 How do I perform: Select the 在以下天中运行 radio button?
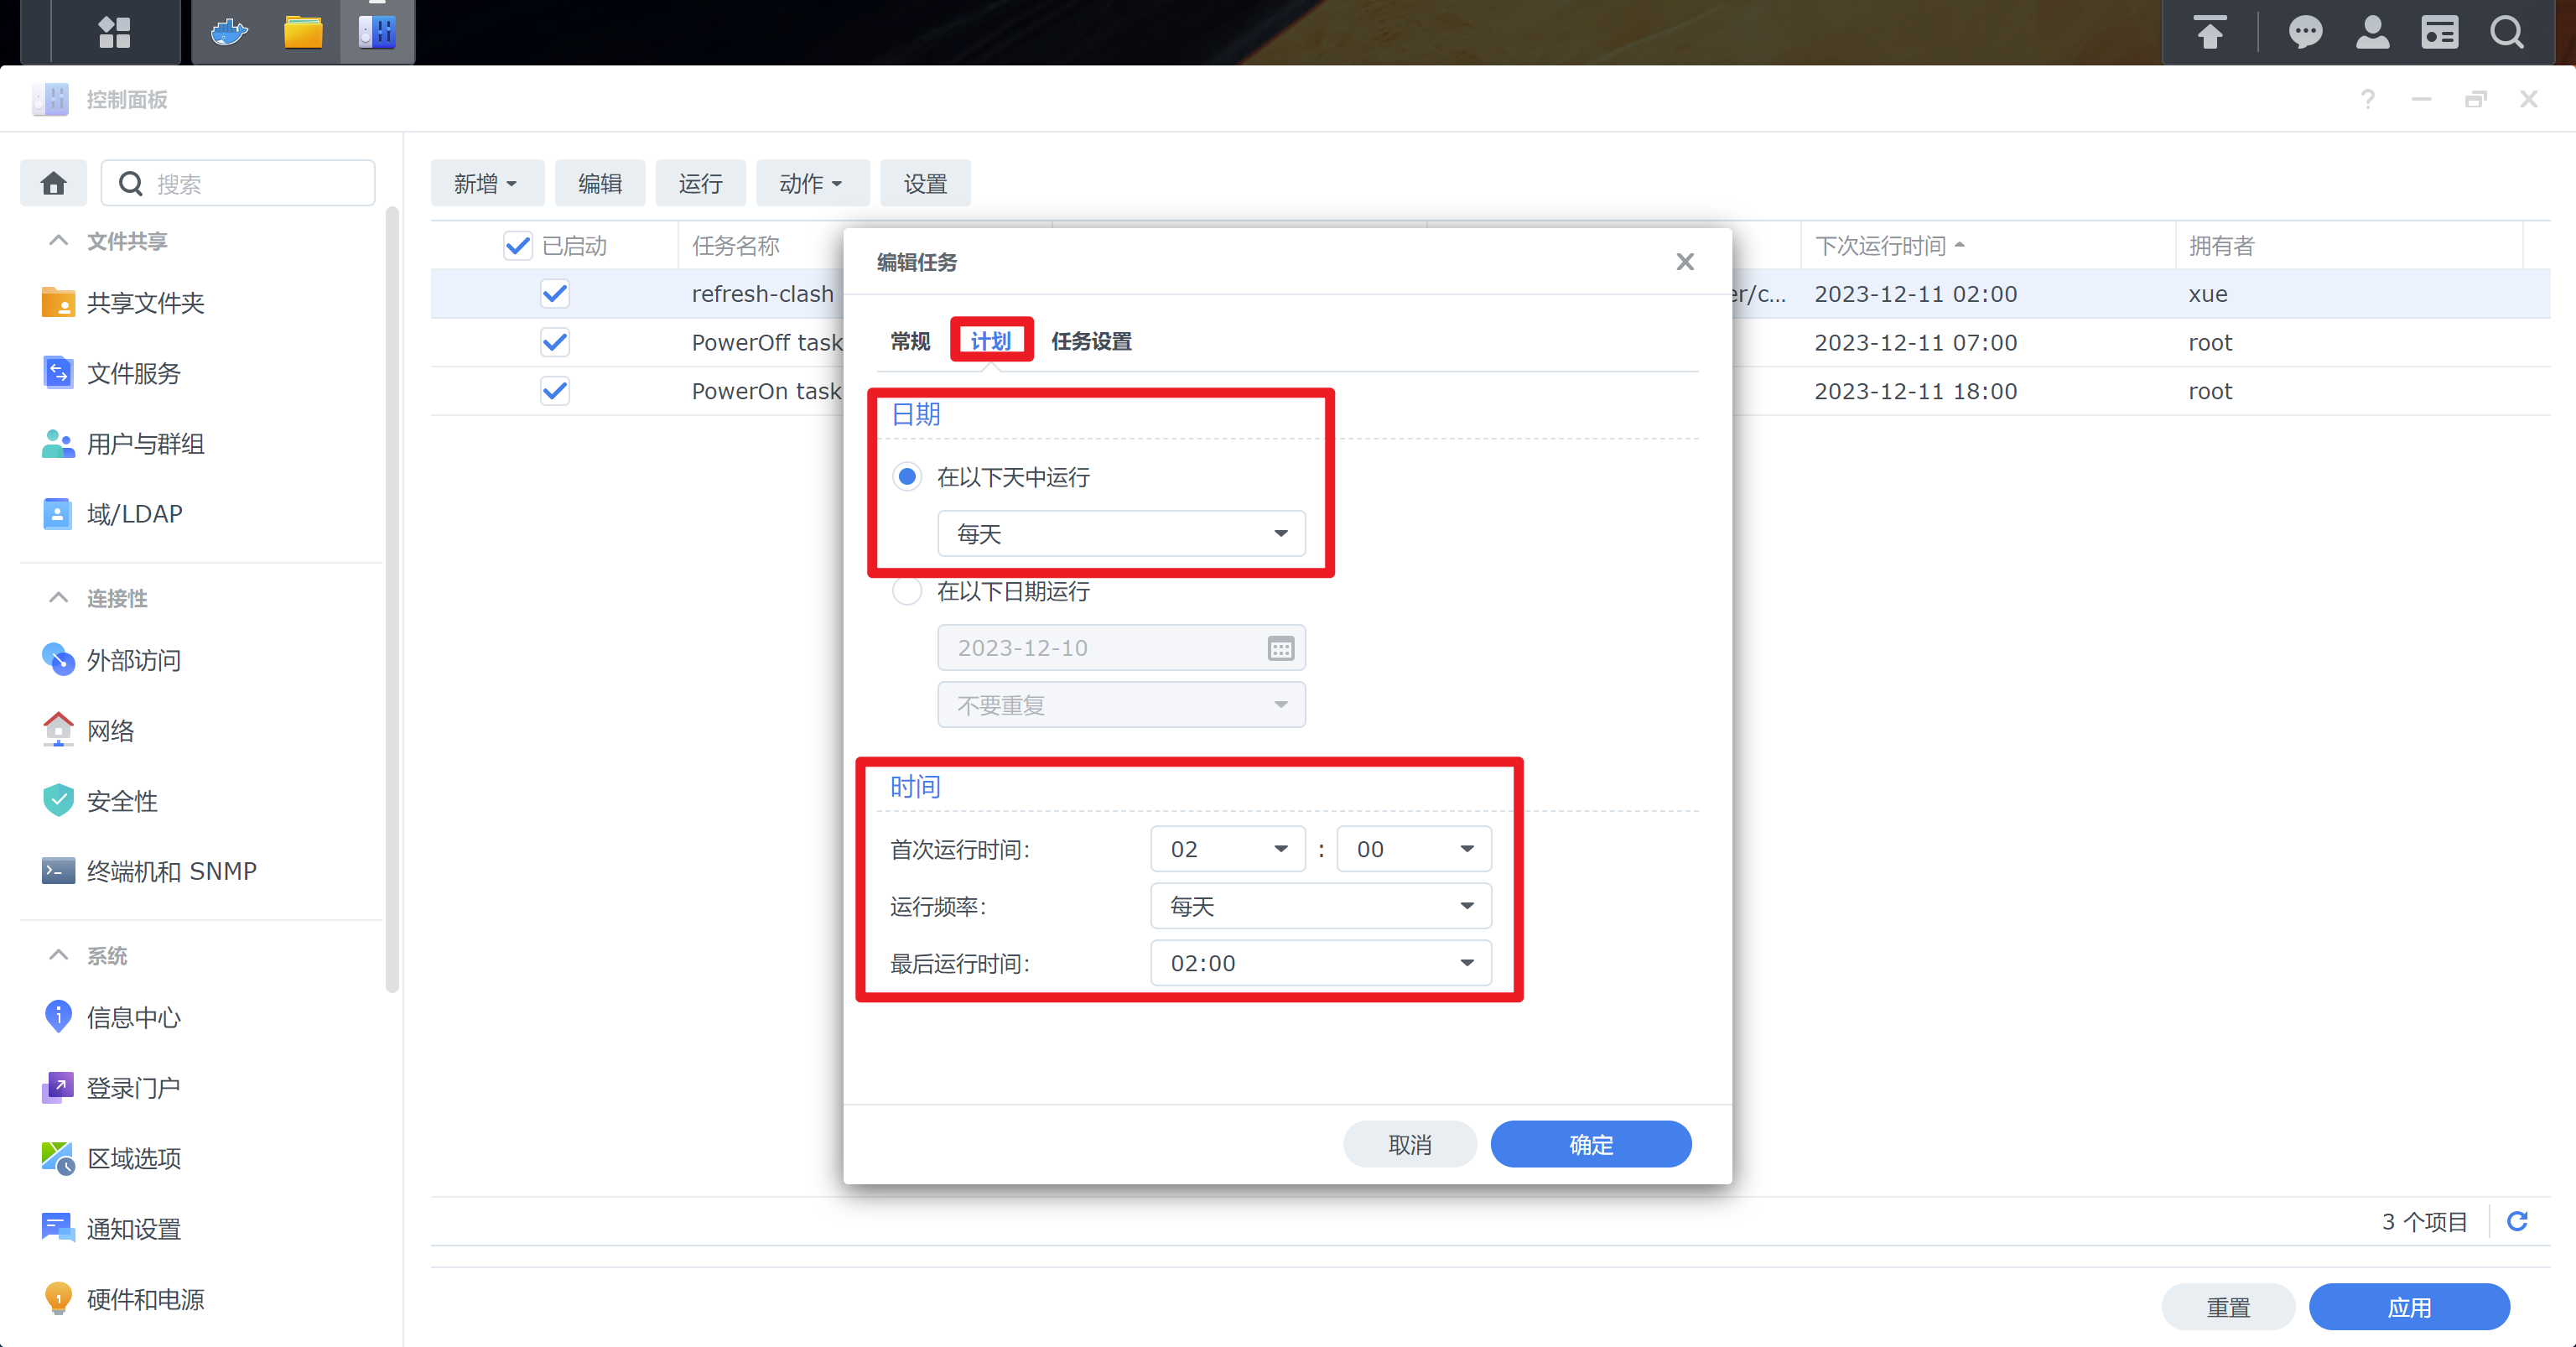pyautogui.click(x=907, y=477)
